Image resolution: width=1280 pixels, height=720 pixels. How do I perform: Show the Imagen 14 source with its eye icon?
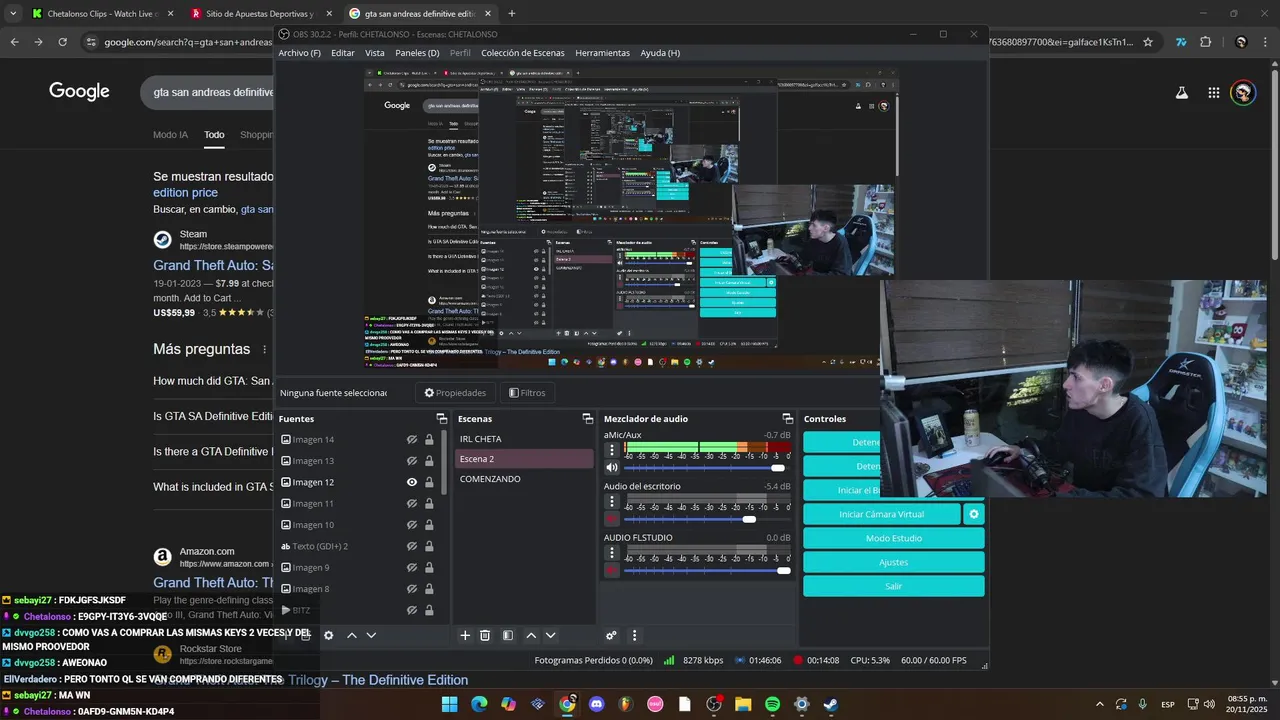pyautogui.click(x=412, y=440)
